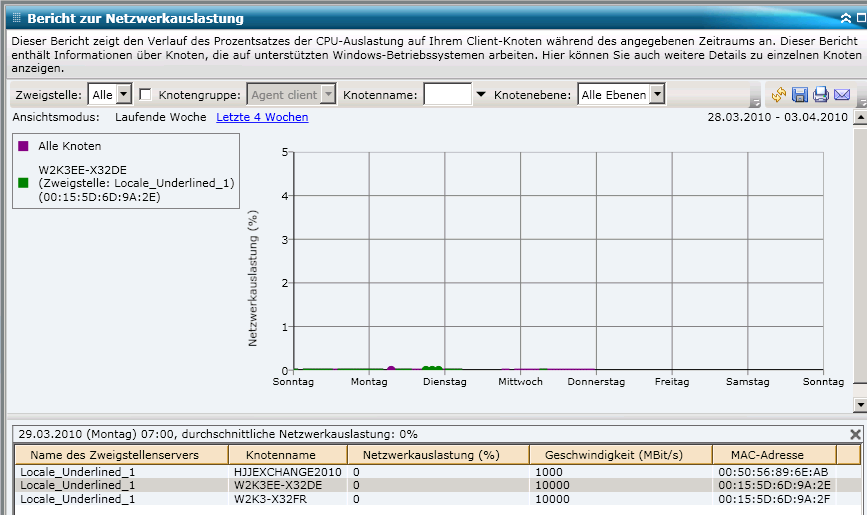Viewport: 867px width, 517px height.
Task: Open the Zweigstelle dropdown
Action: pyautogui.click(x=124, y=95)
